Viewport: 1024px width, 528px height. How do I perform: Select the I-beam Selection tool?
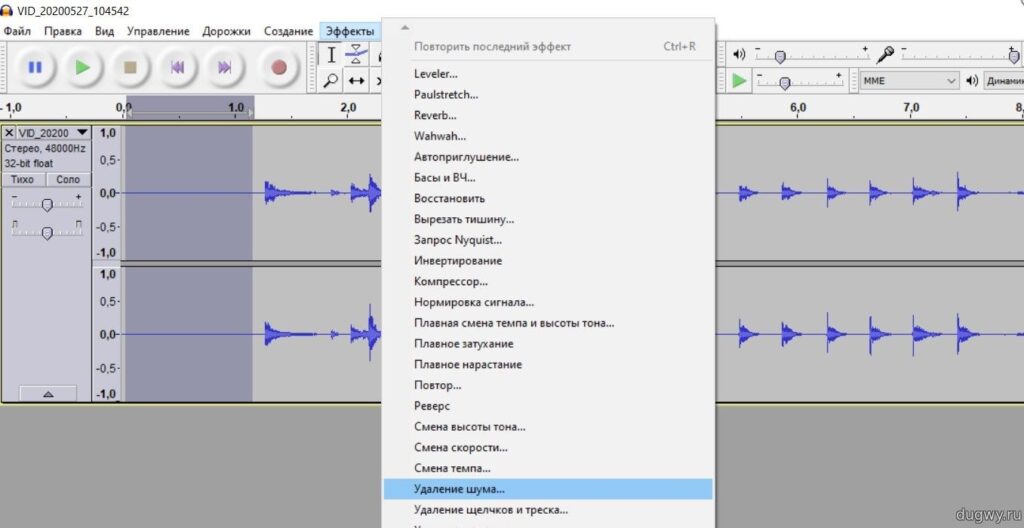tap(331, 55)
